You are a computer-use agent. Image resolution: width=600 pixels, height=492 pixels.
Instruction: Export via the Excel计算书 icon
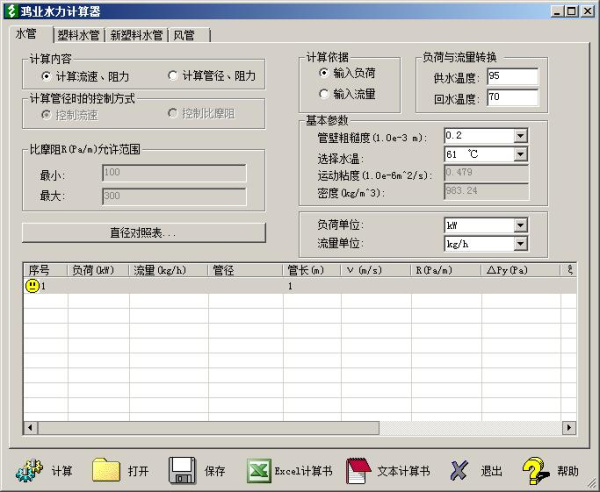pyautogui.click(x=258, y=470)
